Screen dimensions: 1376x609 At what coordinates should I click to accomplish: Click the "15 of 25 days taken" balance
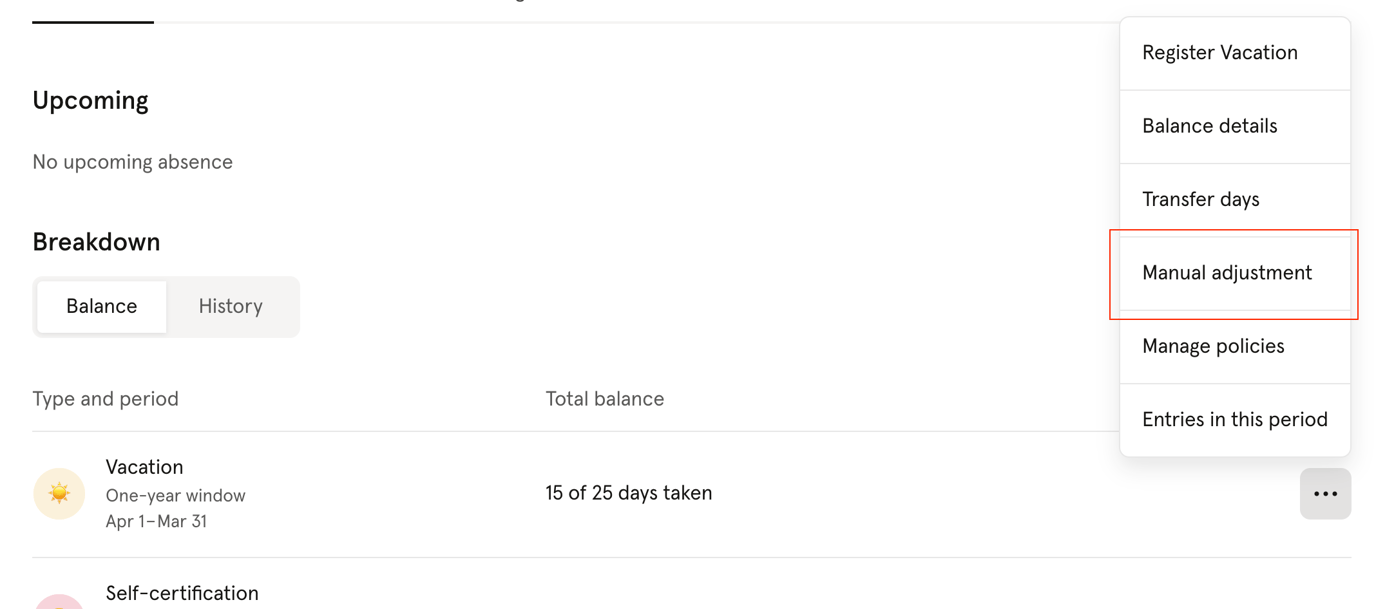pos(629,493)
